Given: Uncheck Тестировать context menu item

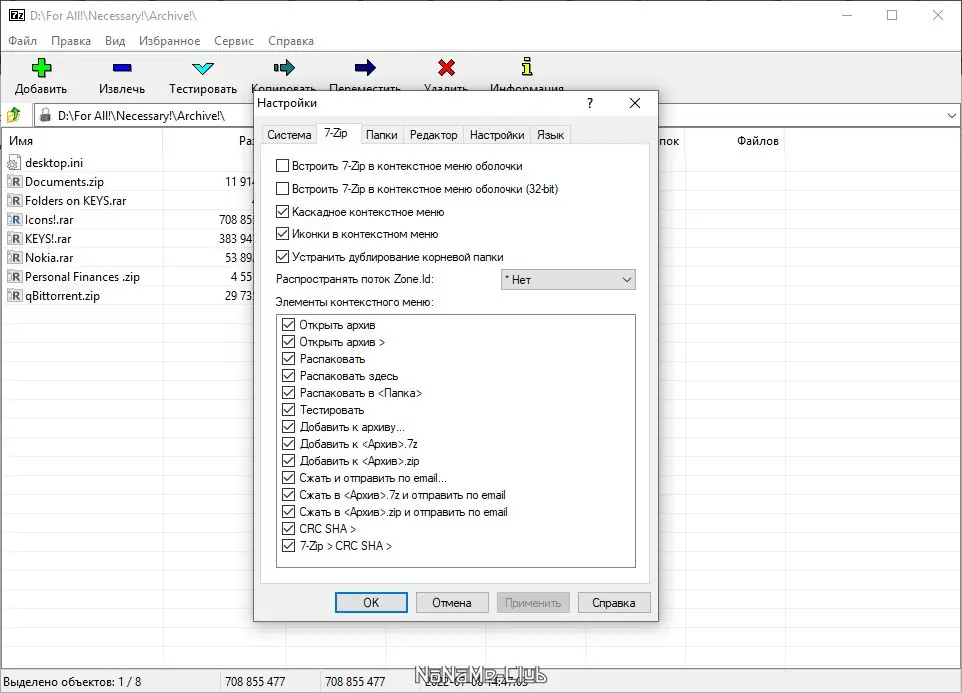Looking at the screenshot, I should click(x=288, y=410).
